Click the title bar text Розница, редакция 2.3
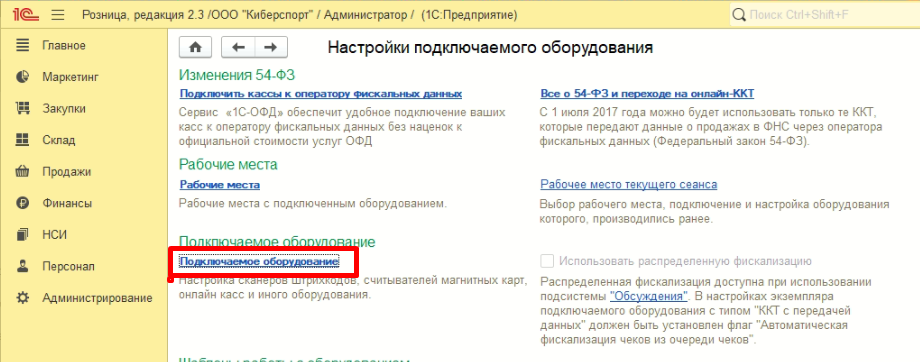920x362 pixels. pos(144,15)
